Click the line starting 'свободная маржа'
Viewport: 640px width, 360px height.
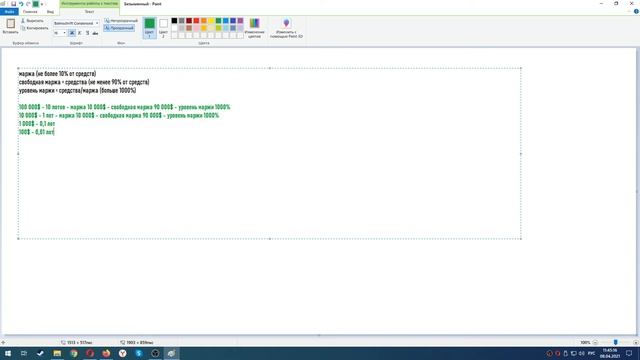(x=84, y=82)
